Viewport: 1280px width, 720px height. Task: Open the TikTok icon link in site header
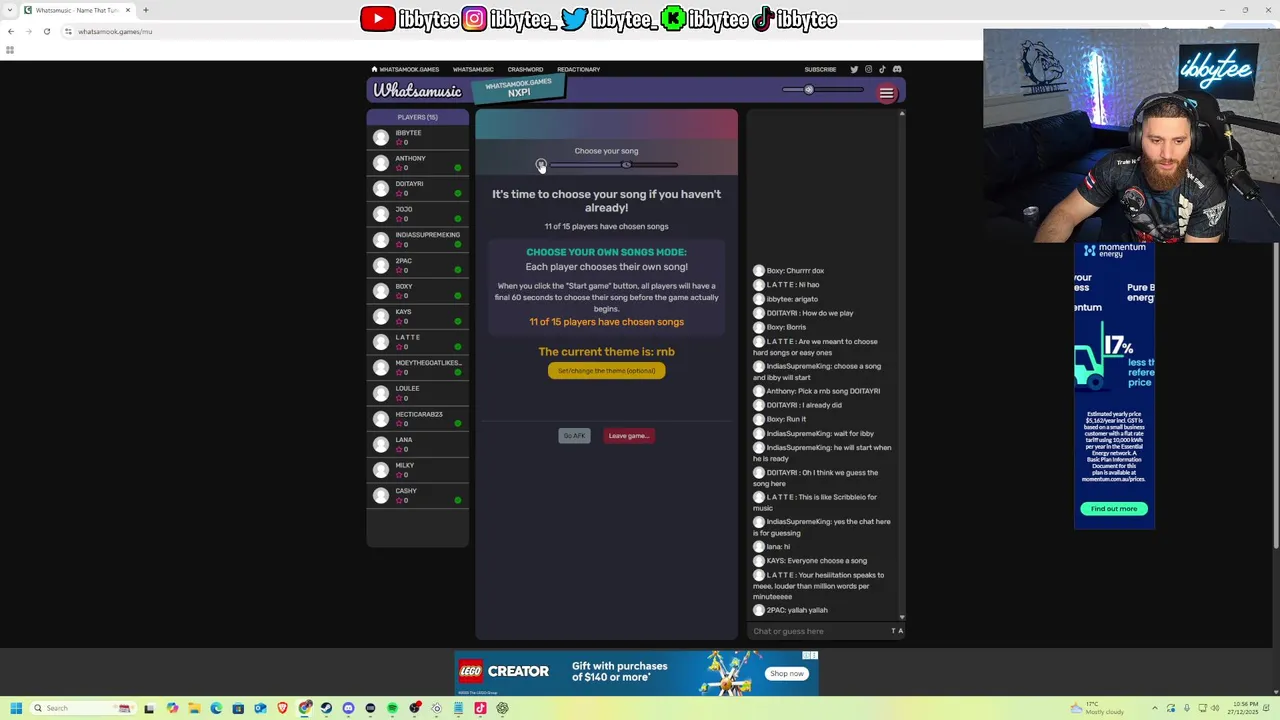click(x=882, y=69)
